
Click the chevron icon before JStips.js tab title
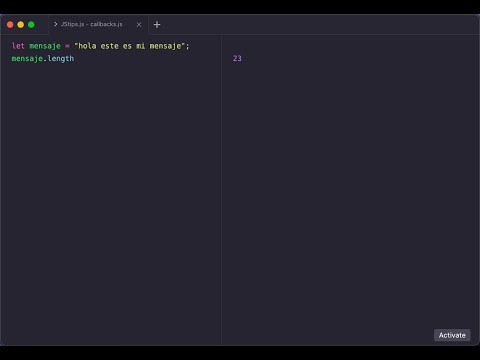56,24
